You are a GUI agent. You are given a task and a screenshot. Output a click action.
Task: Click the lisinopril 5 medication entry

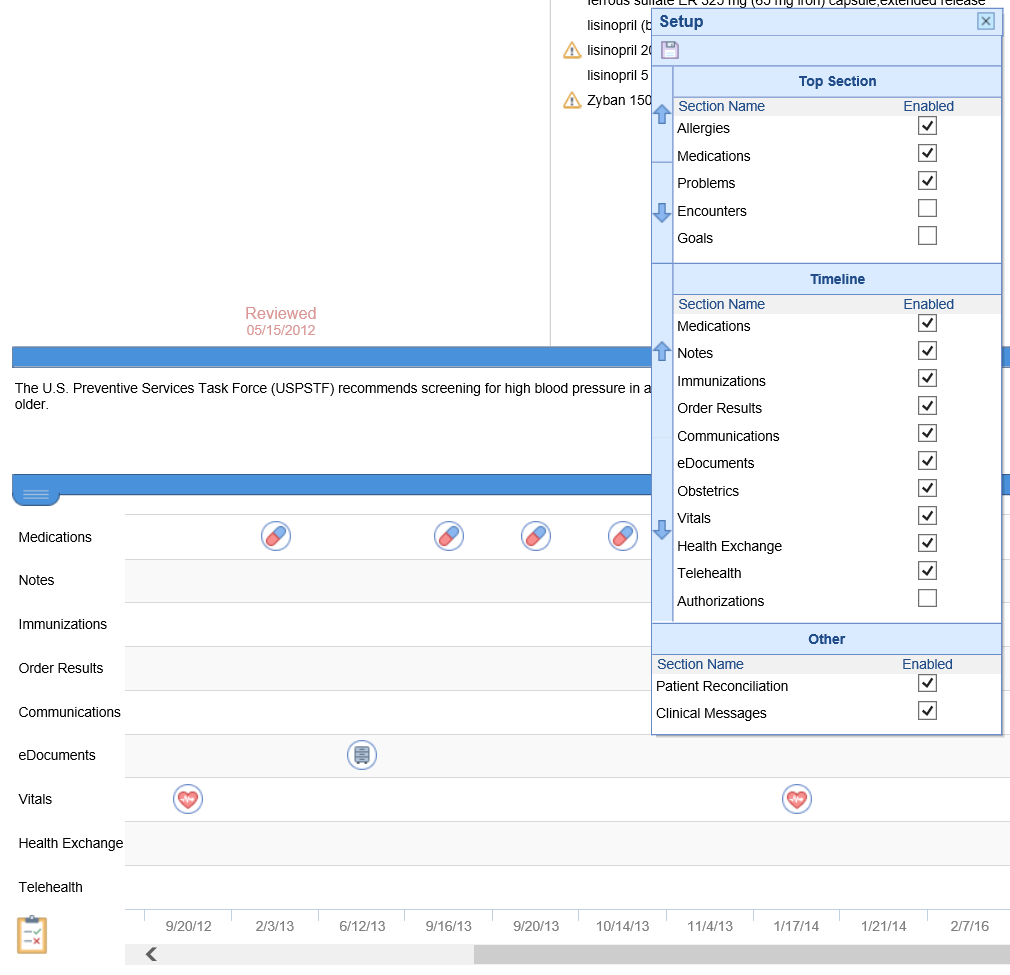[617, 75]
